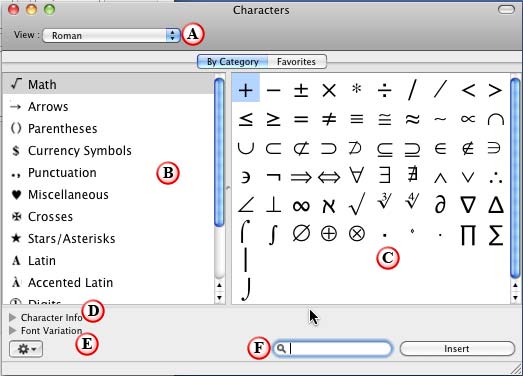Choose the division sign character
The width and height of the screenshot is (523, 376).
pyautogui.click(x=384, y=90)
